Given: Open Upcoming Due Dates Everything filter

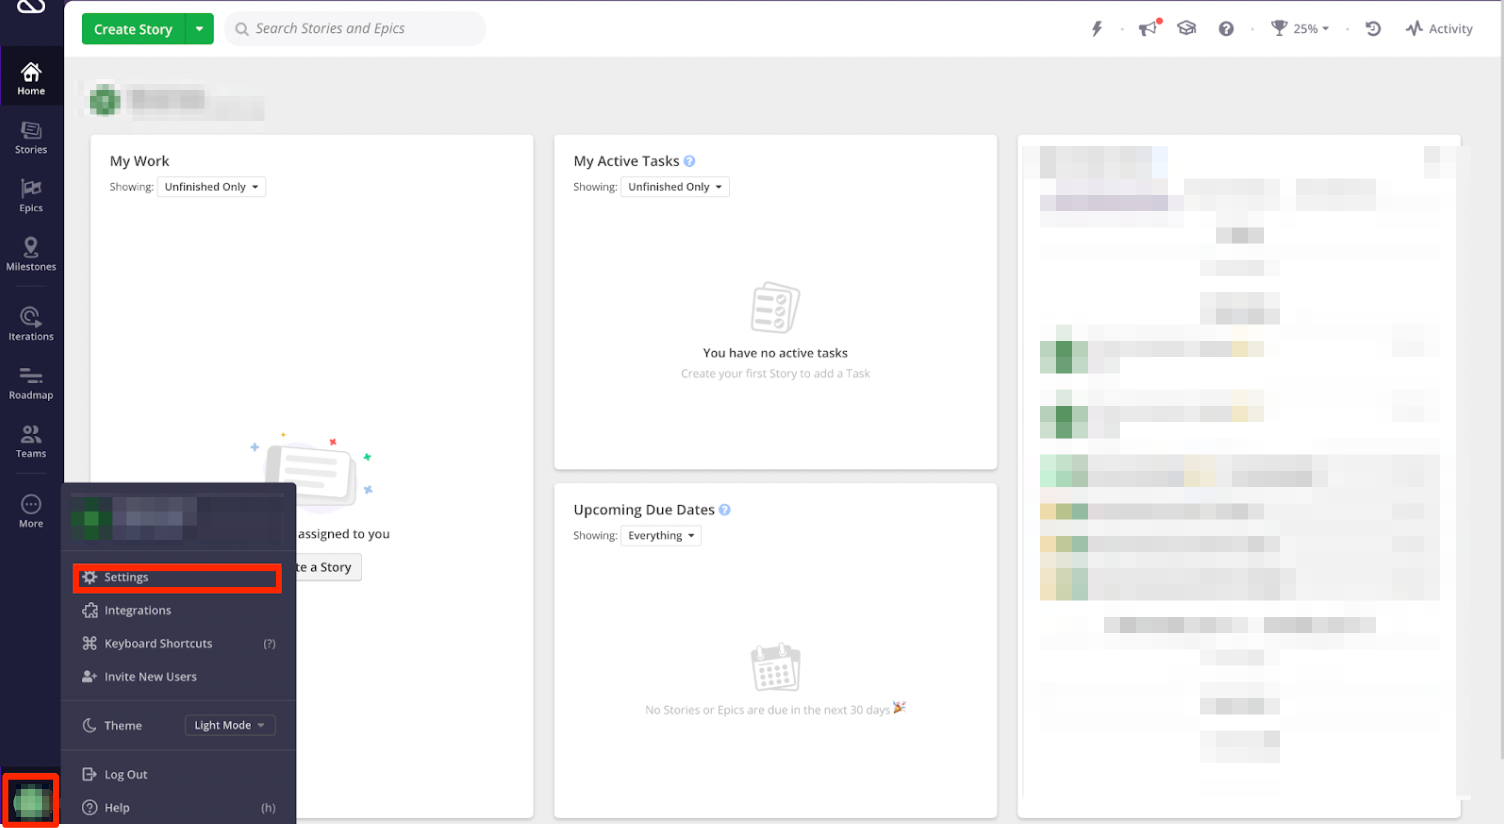Looking at the screenshot, I should pyautogui.click(x=660, y=536).
